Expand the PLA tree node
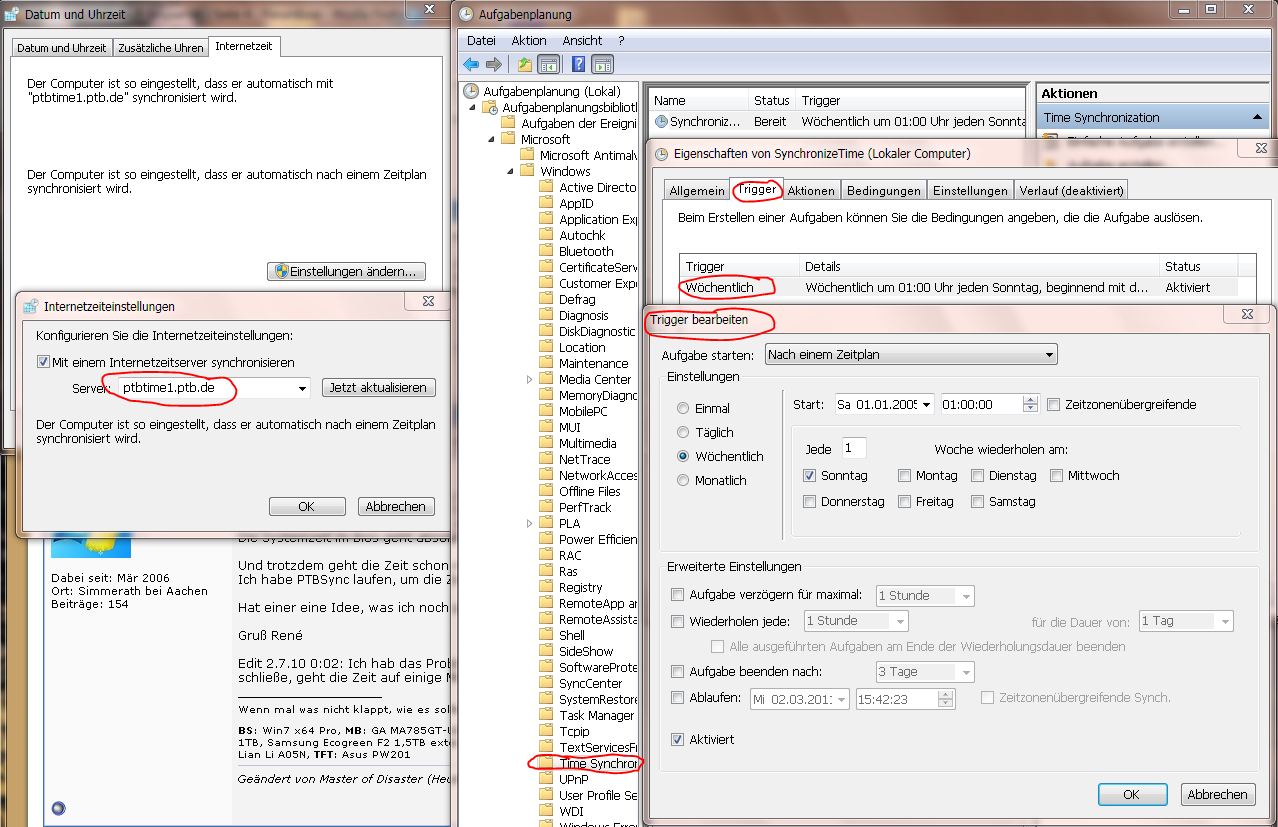 point(530,523)
